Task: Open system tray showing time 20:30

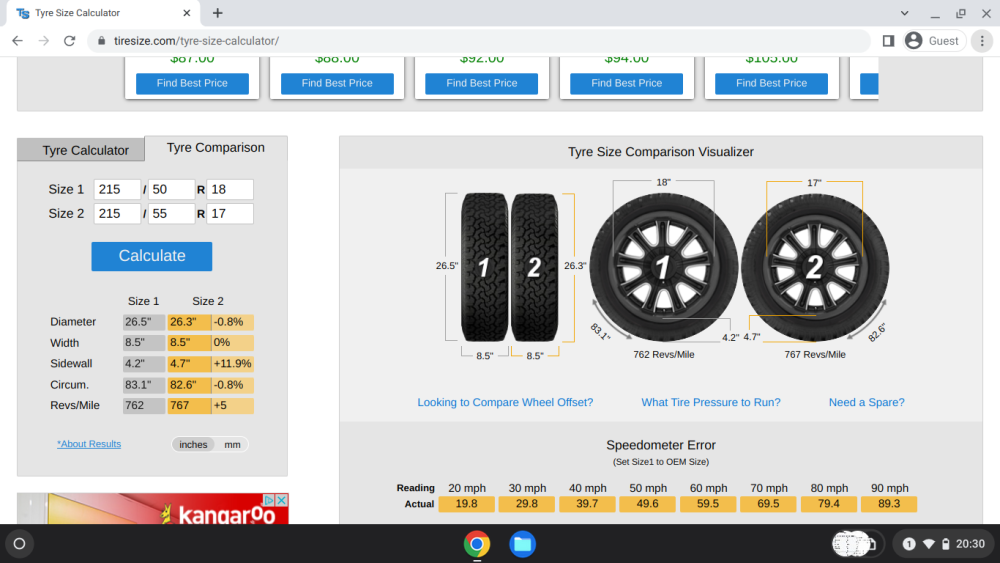Action: (943, 544)
